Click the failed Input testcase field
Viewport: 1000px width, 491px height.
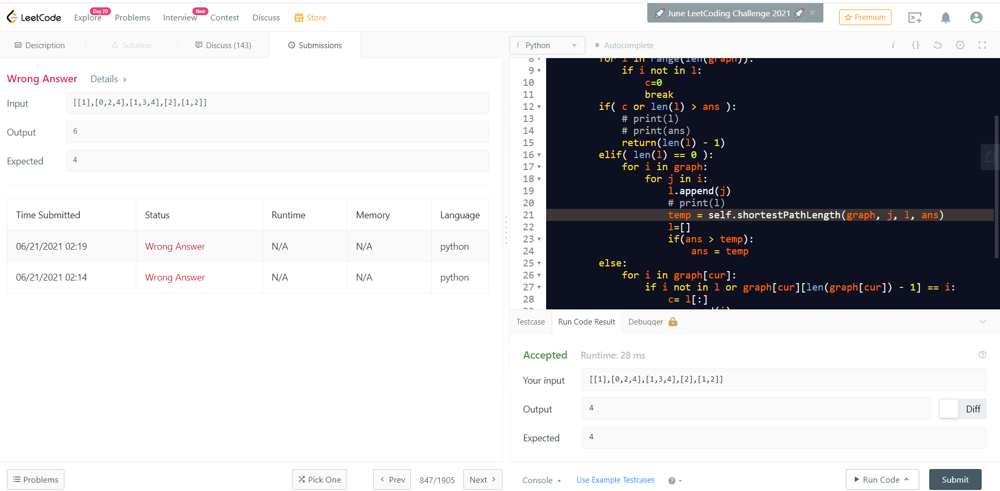[277, 103]
